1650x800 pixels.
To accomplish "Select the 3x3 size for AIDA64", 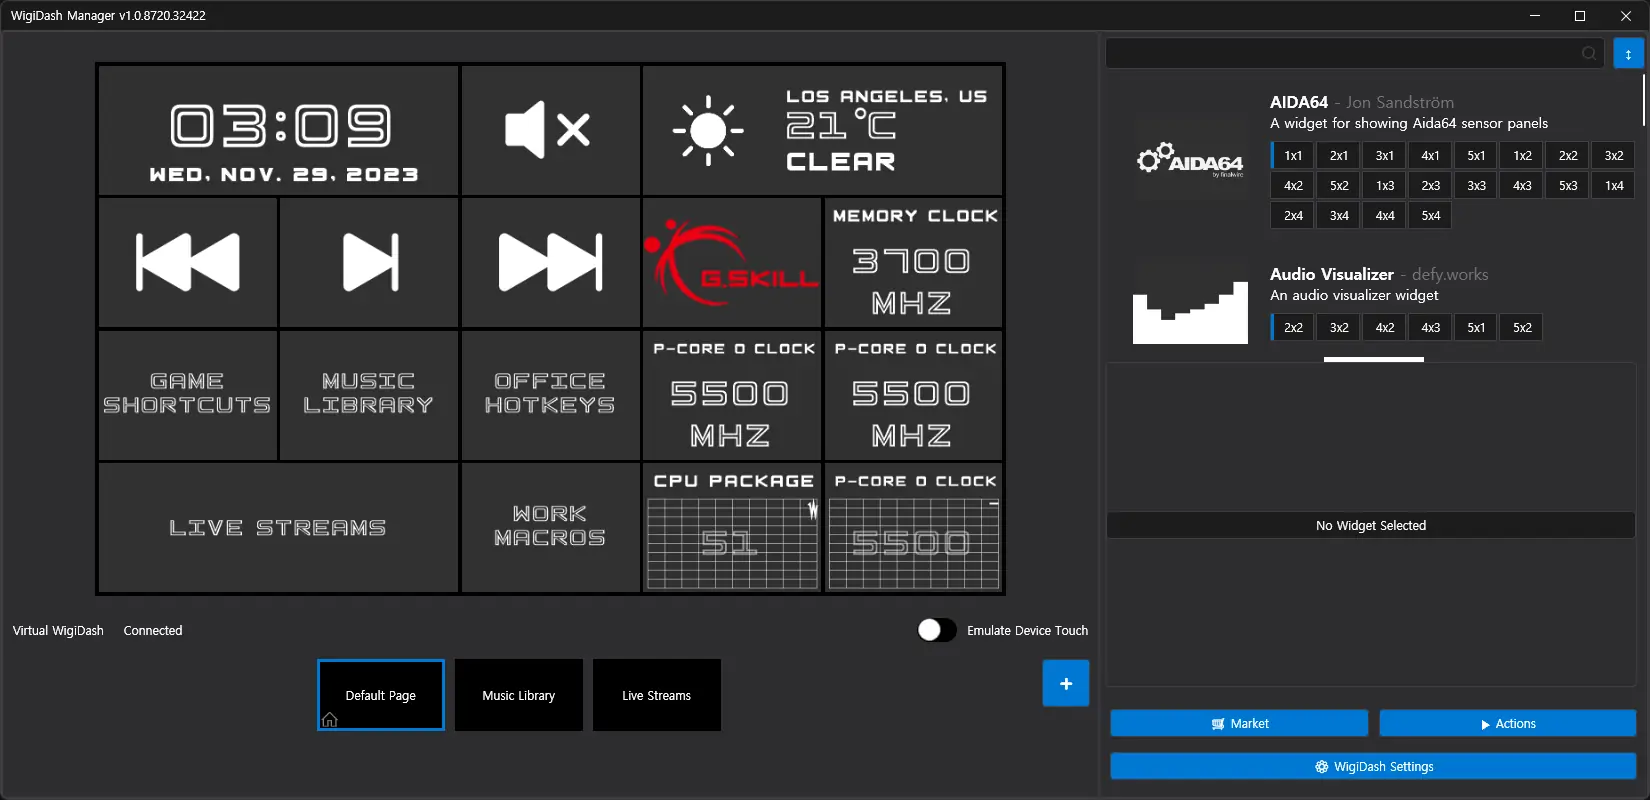I will (x=1476, y=186).
